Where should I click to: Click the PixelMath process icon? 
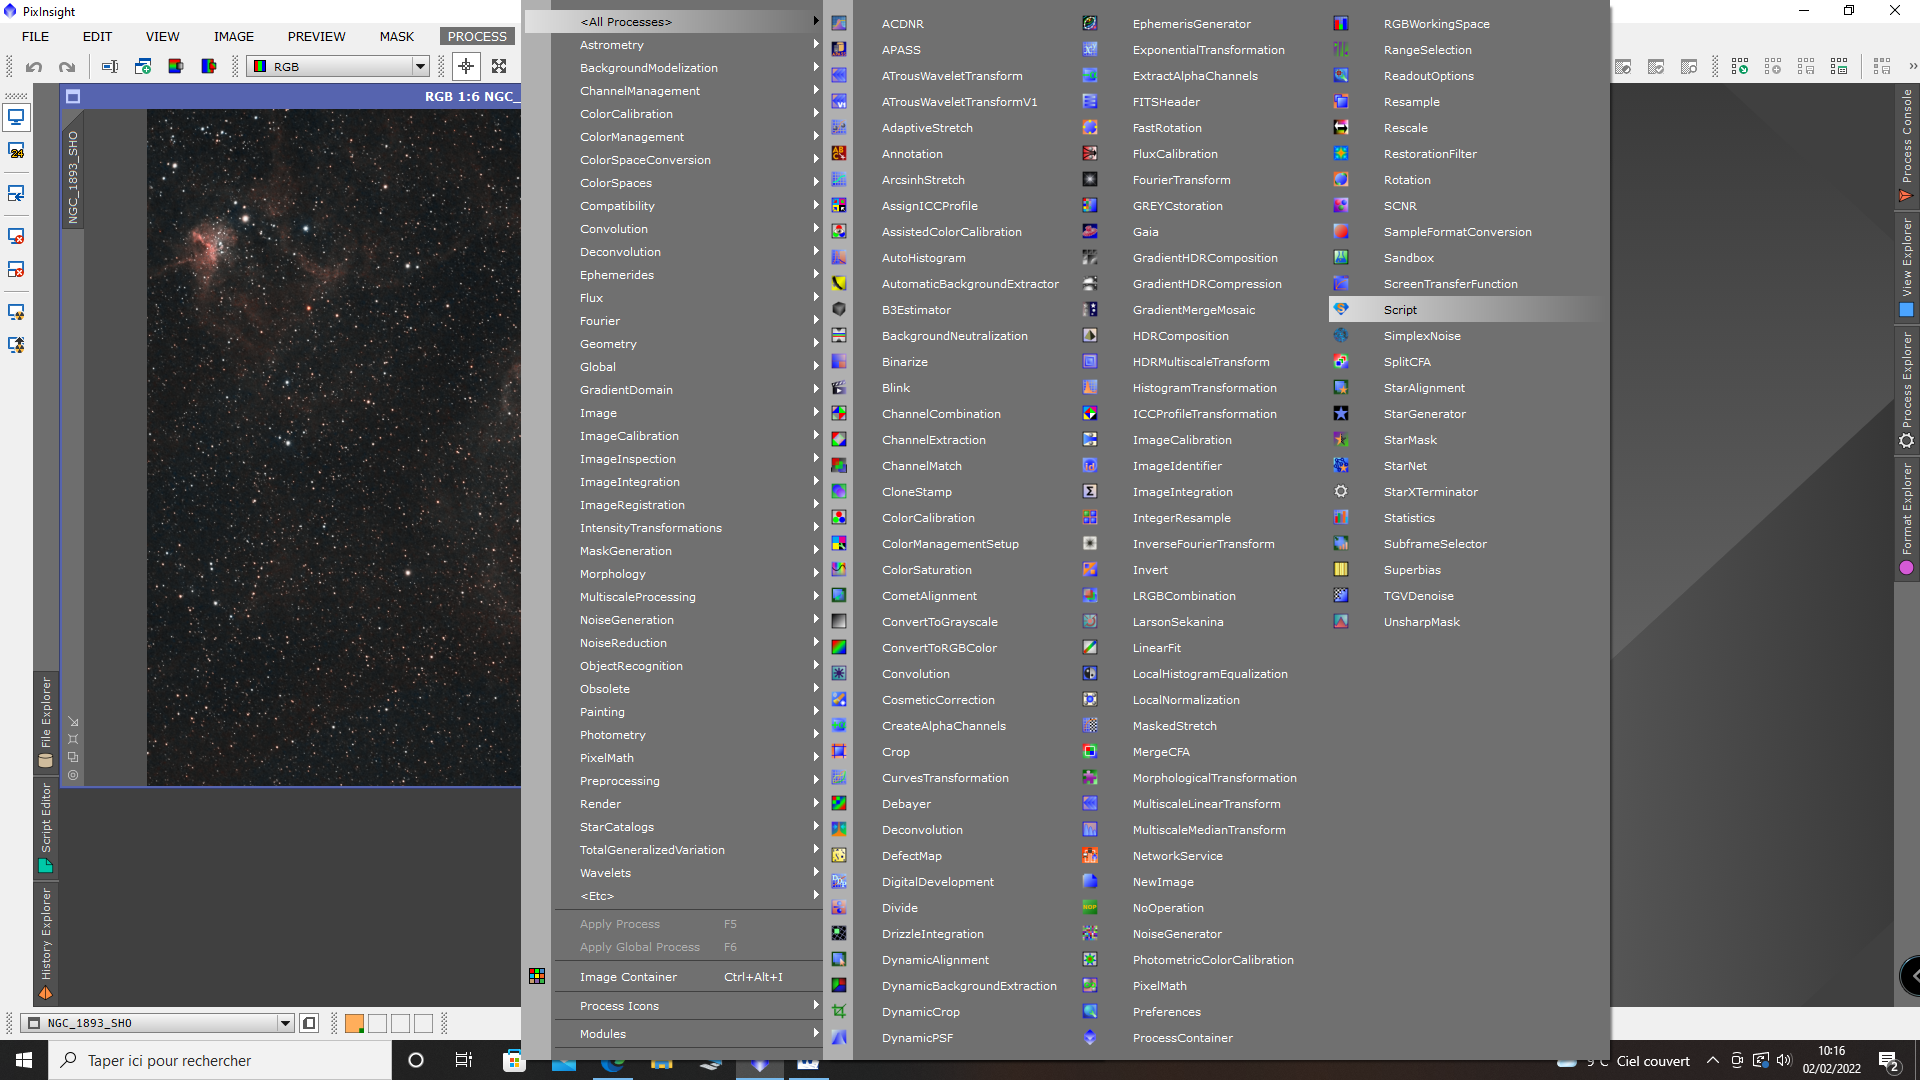coord(1090,986)
